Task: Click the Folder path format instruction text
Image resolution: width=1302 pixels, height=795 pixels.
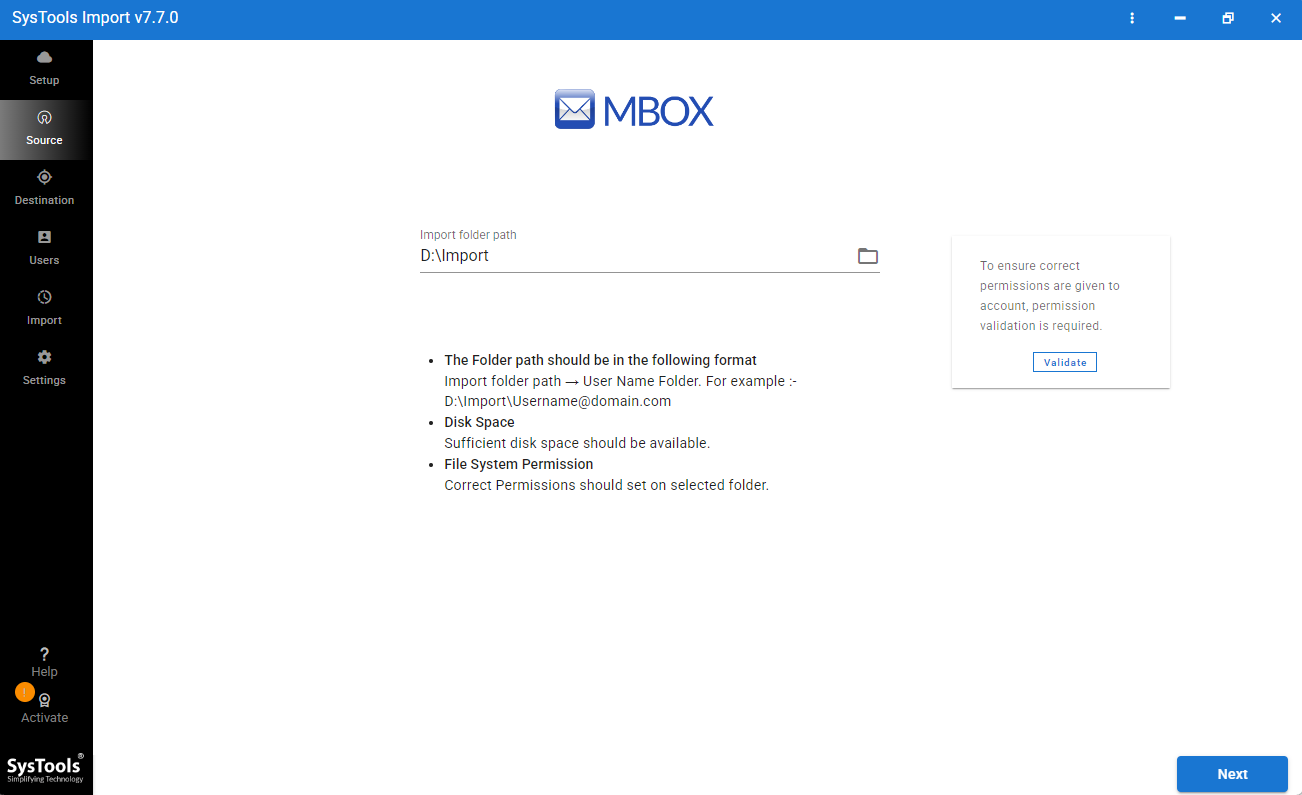Action: [x=599, y=359]
